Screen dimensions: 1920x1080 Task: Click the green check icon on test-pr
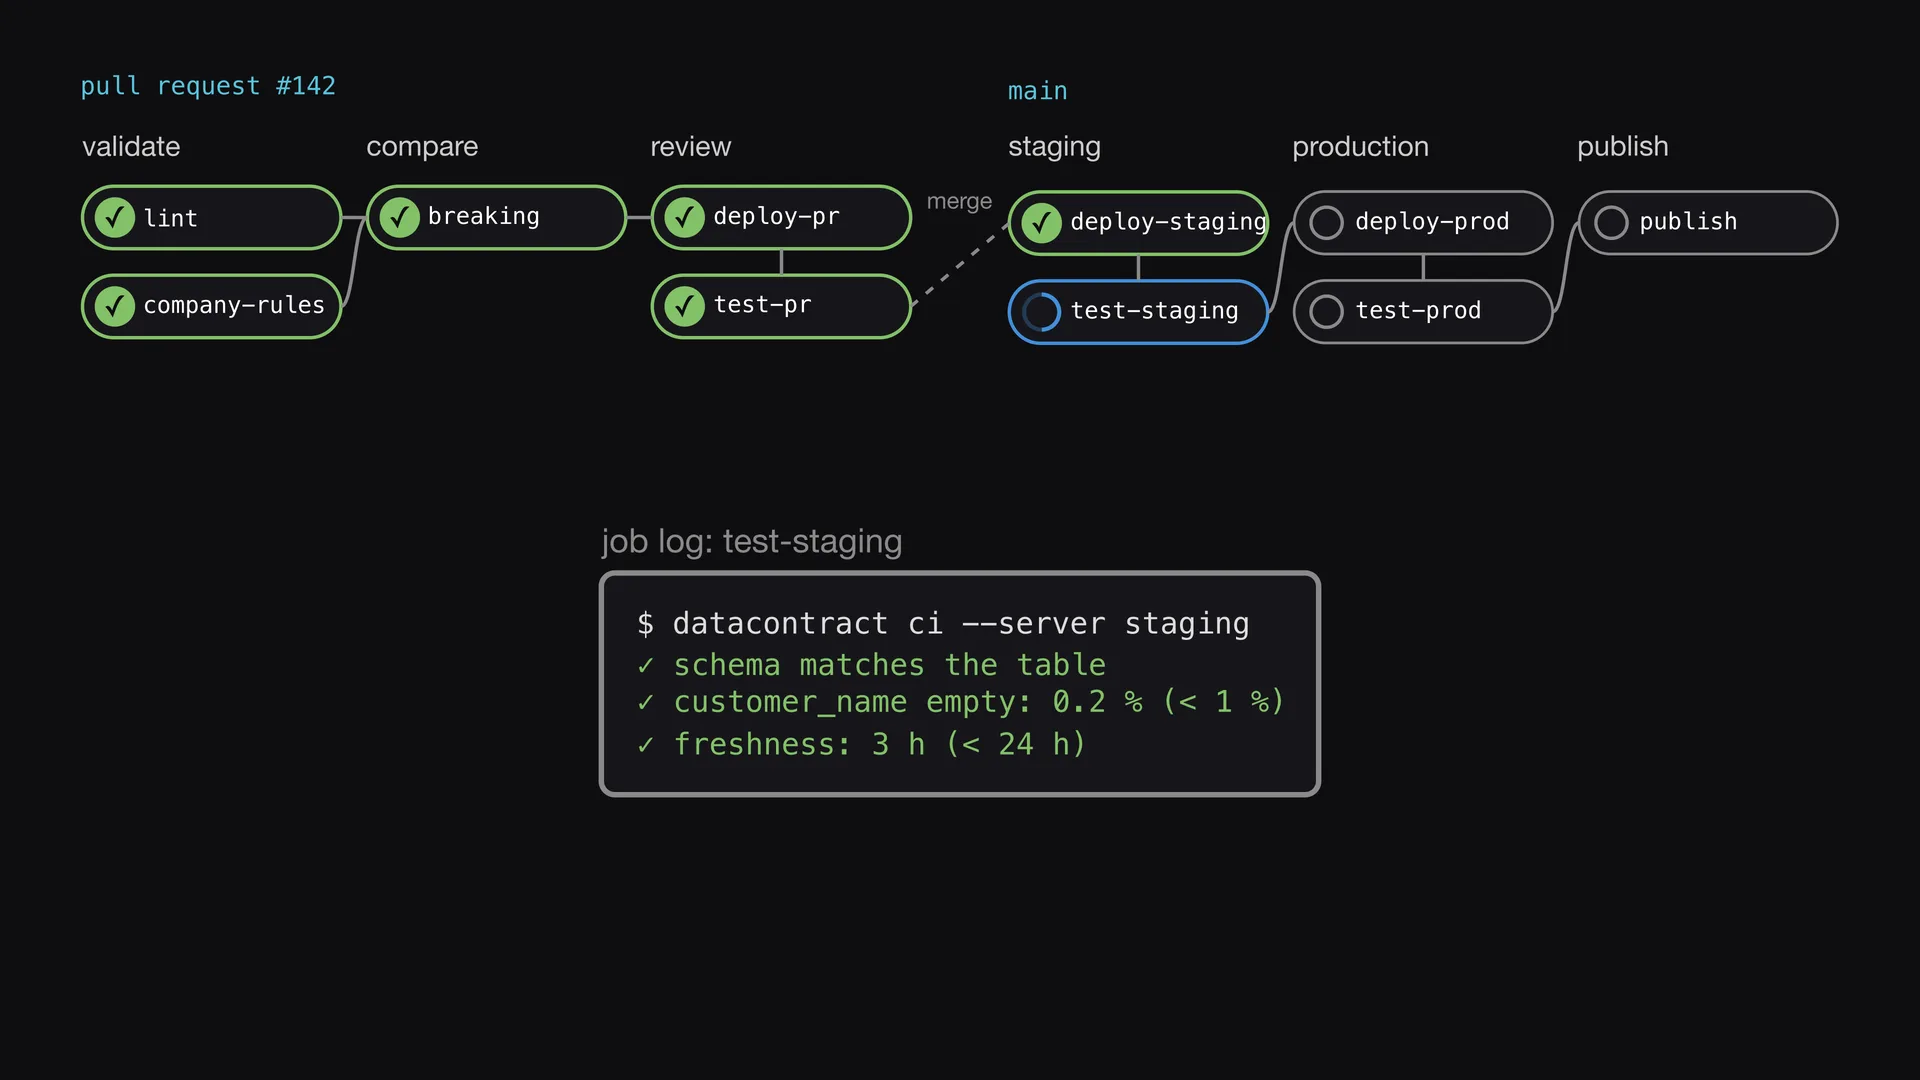point(685,306)
